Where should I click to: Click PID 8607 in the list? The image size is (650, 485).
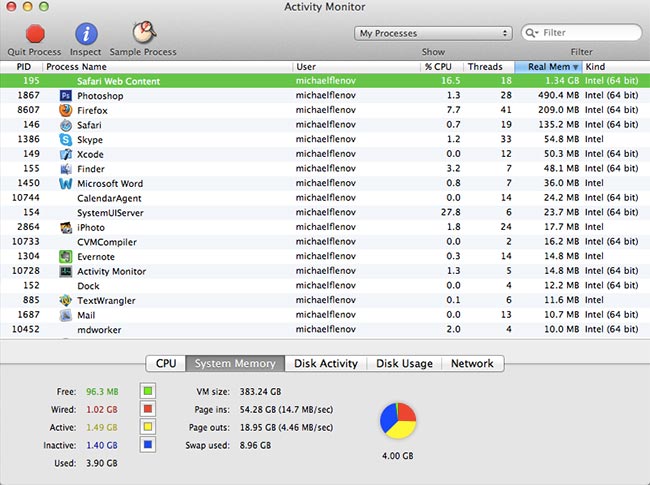(28, 110)
